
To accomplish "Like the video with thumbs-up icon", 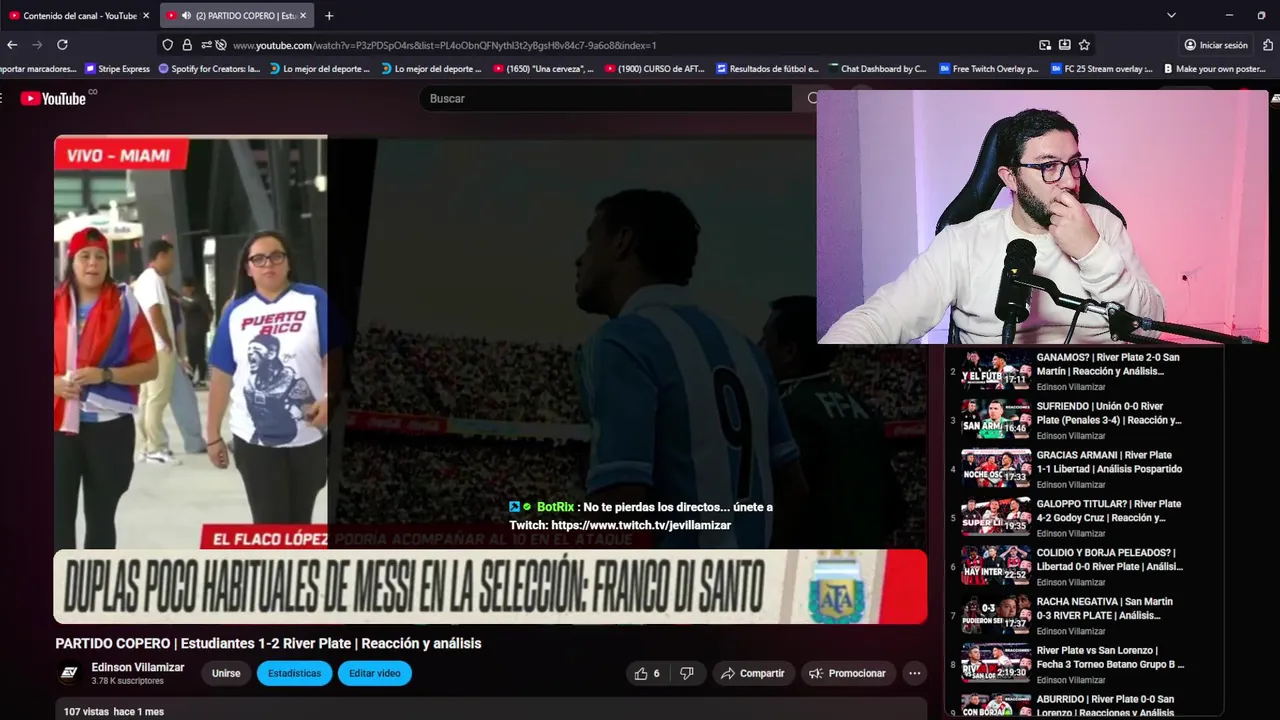I will pyautogui.click(x=641, y=673).
